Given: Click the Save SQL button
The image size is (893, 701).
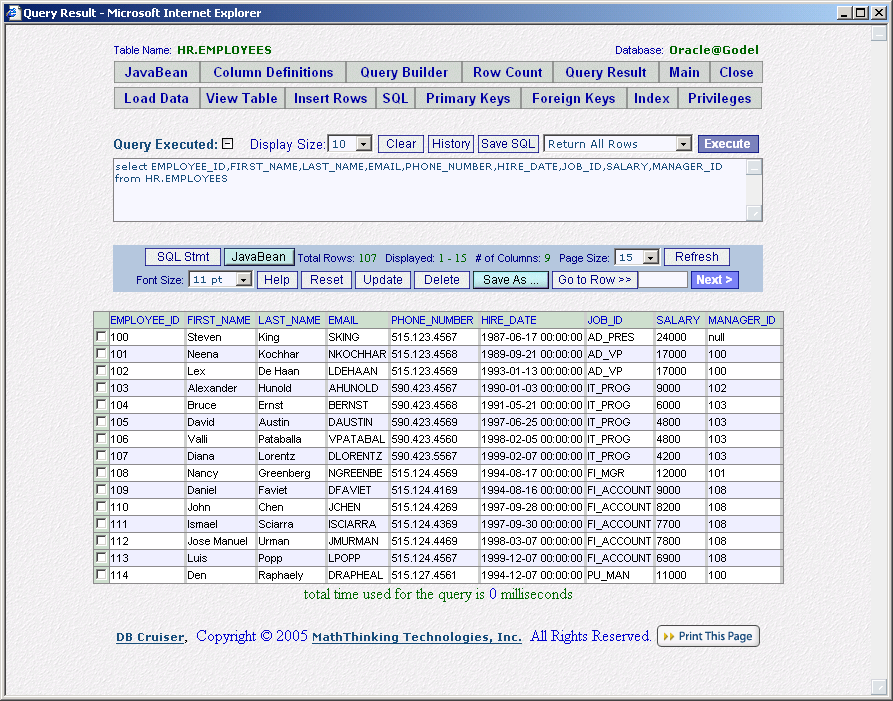Looking at the screenshot, I should 508,144.
